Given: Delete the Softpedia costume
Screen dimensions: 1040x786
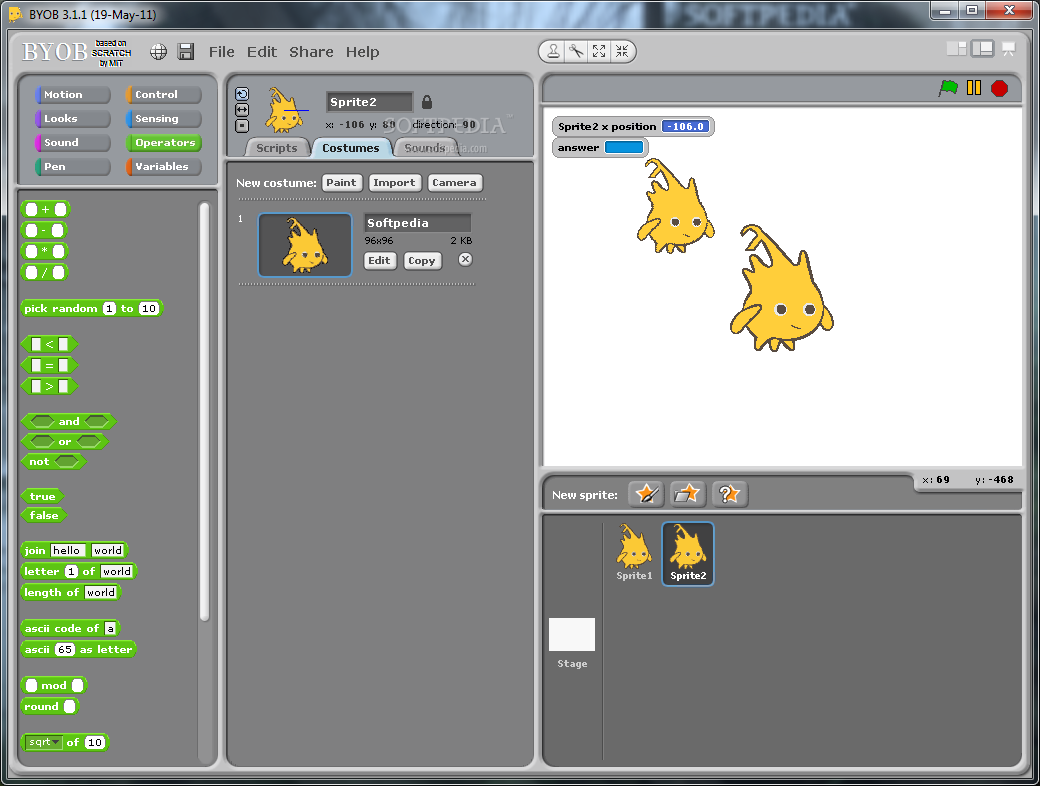Looking at the screenshot, I should pyautogui.click(x=466, y=259).
